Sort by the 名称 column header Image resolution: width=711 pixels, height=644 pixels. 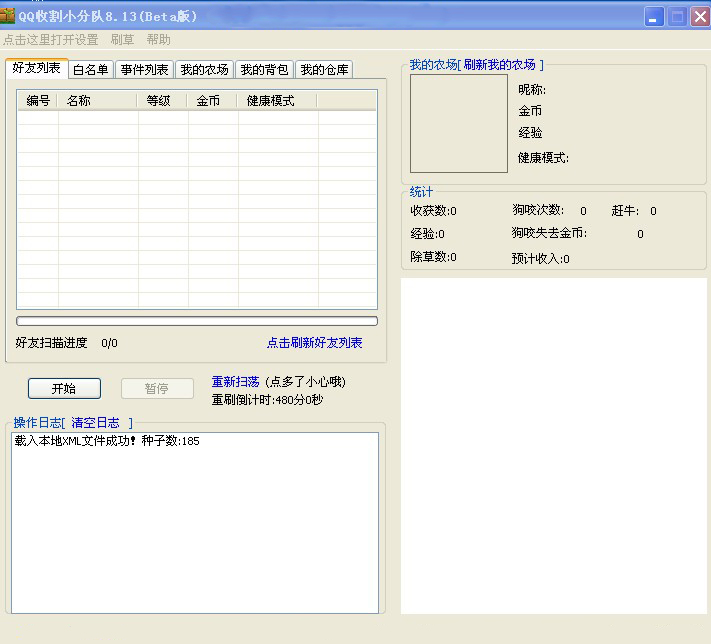click(x=97, y=101)
